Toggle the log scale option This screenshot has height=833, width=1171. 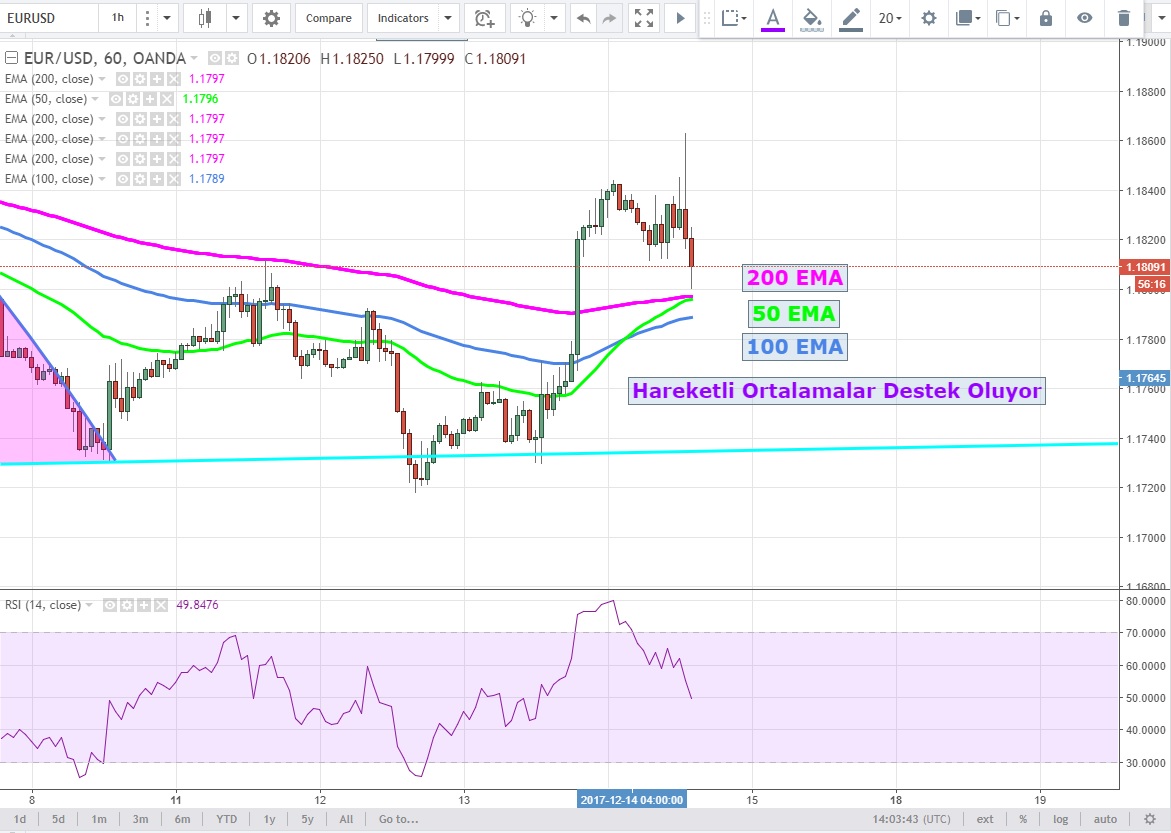click(1059, 819)
